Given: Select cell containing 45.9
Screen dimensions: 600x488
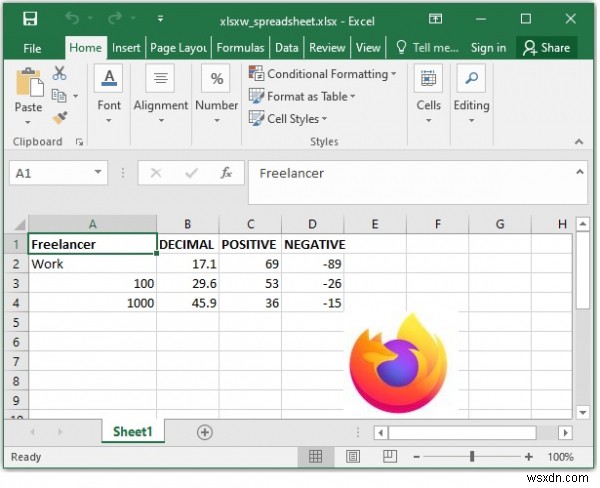Looking at the screenshot, I should (188, 303).
